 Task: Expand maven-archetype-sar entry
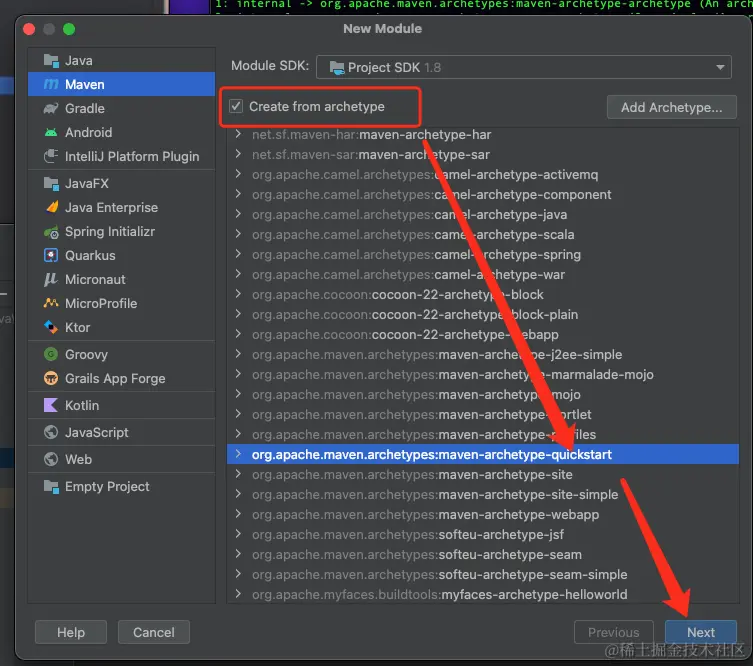(238, 154)
